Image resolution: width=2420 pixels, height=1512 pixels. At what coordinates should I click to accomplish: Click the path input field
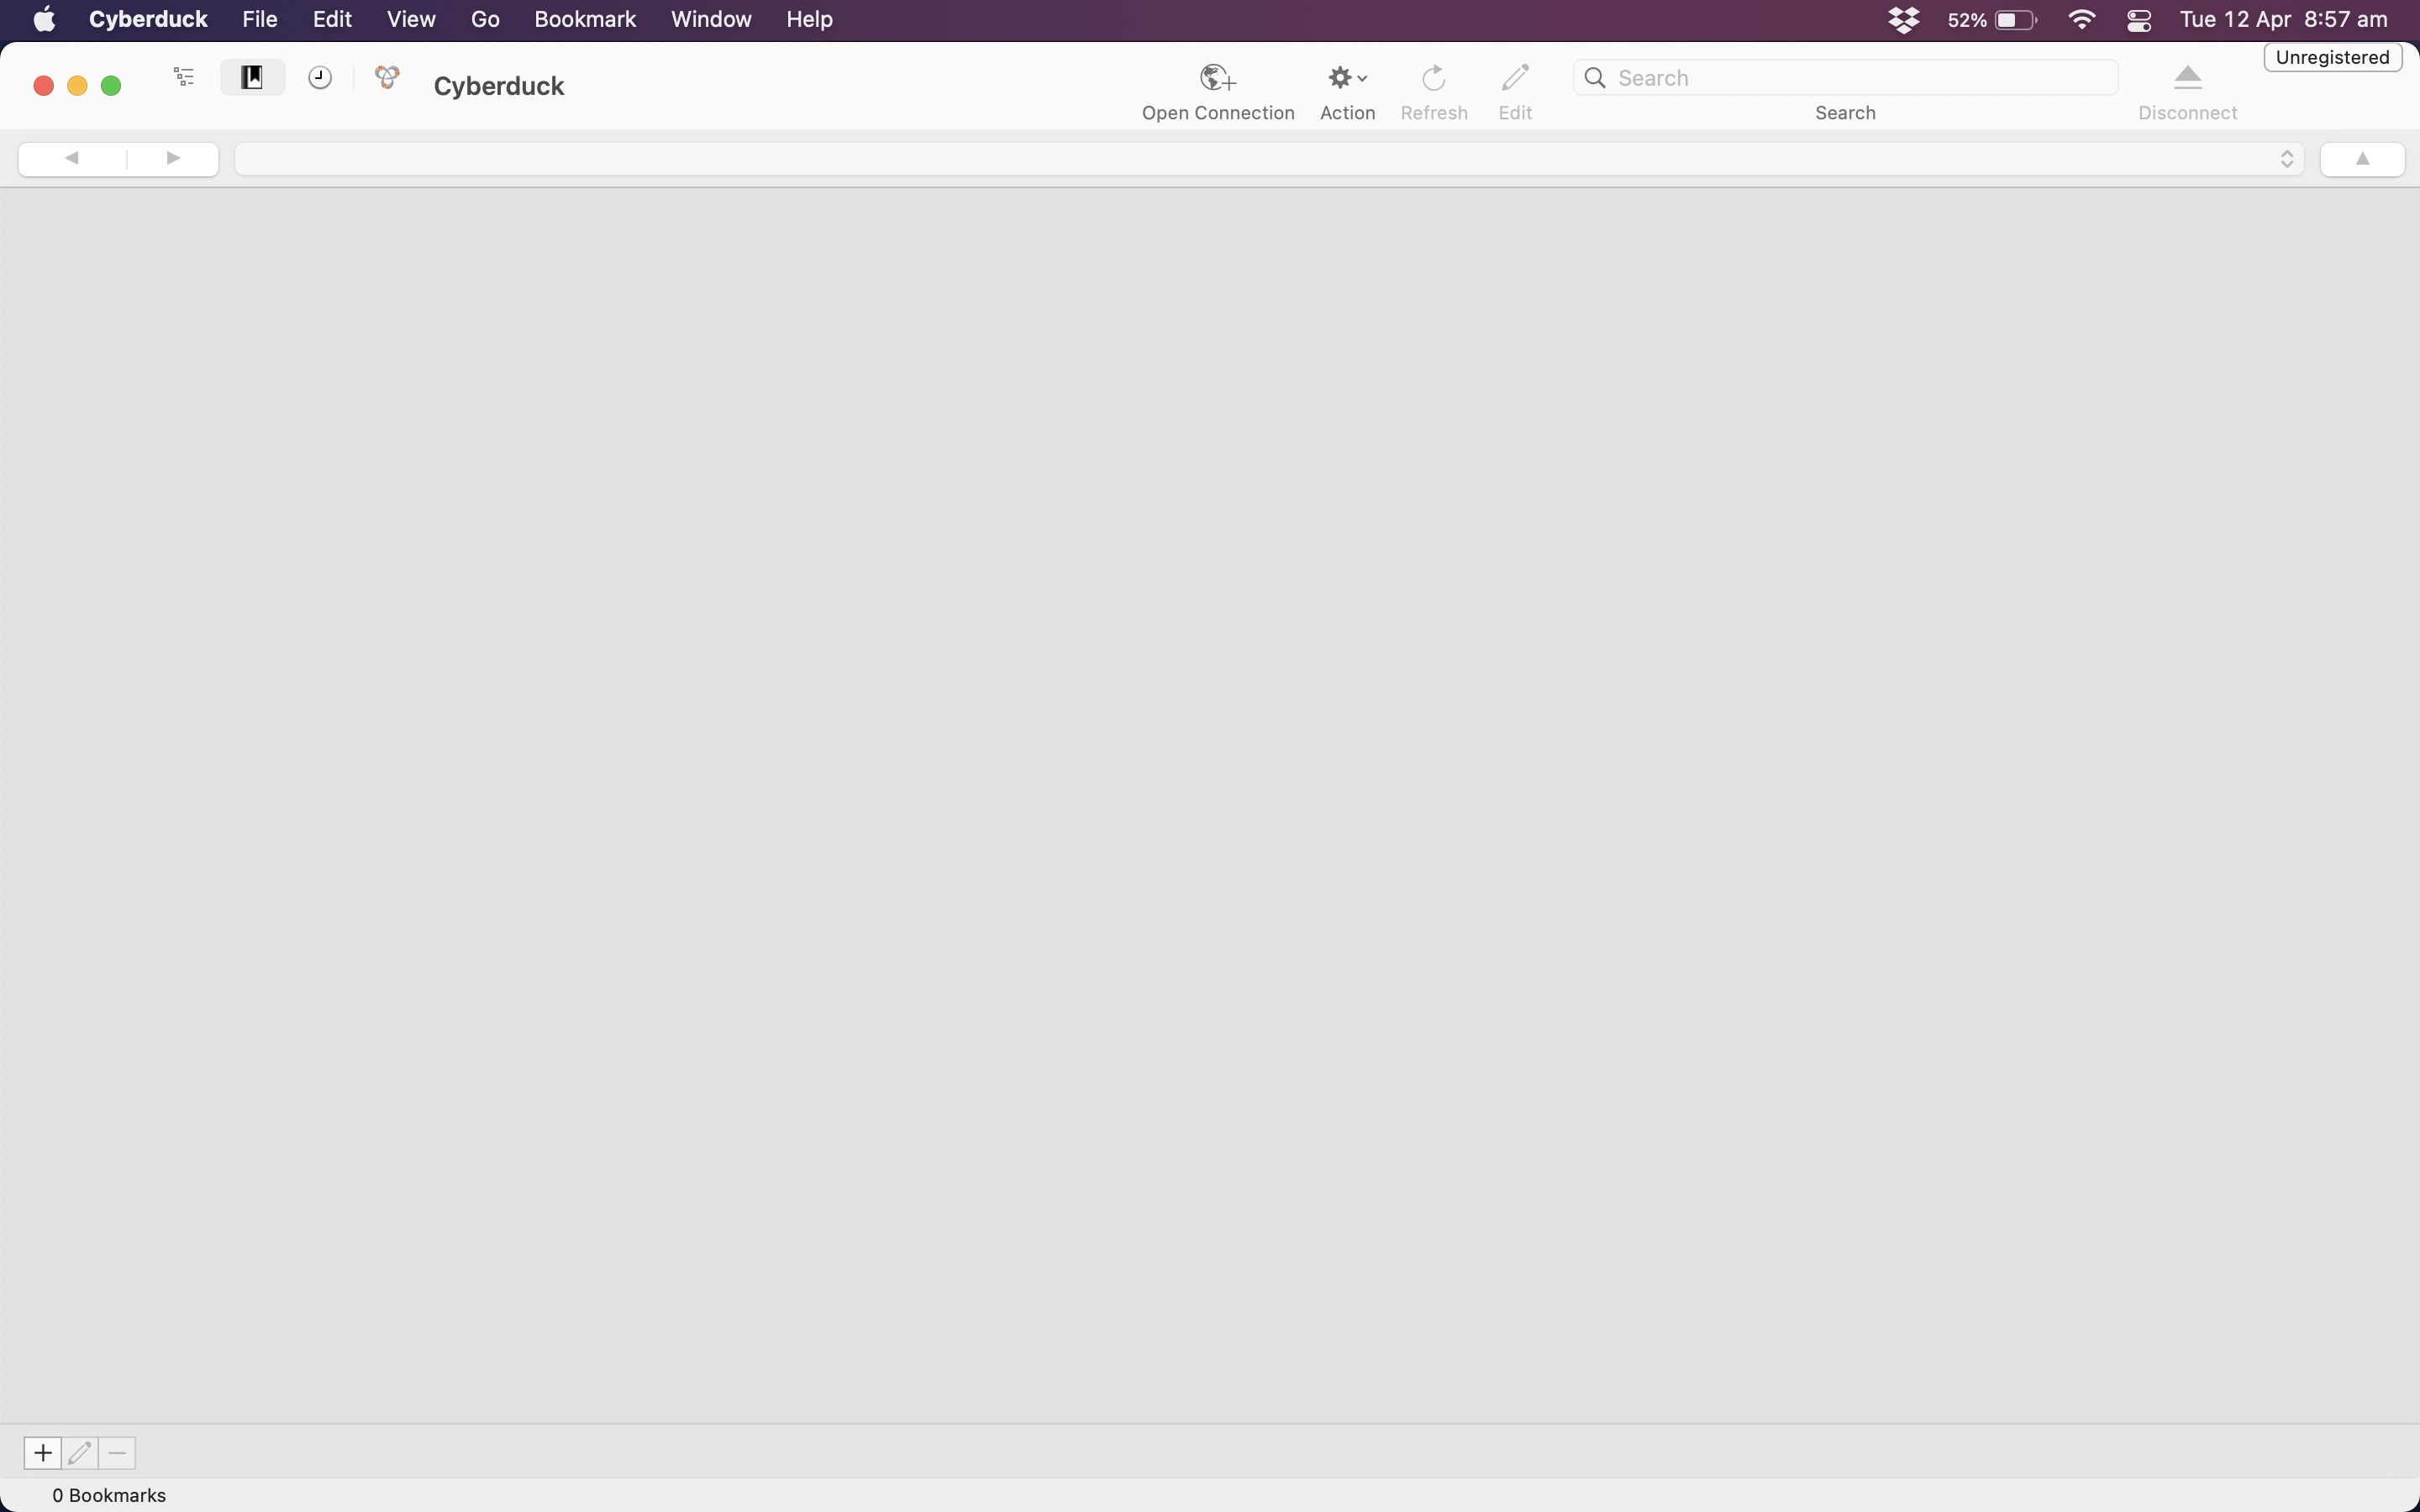tap(1268, 159)
